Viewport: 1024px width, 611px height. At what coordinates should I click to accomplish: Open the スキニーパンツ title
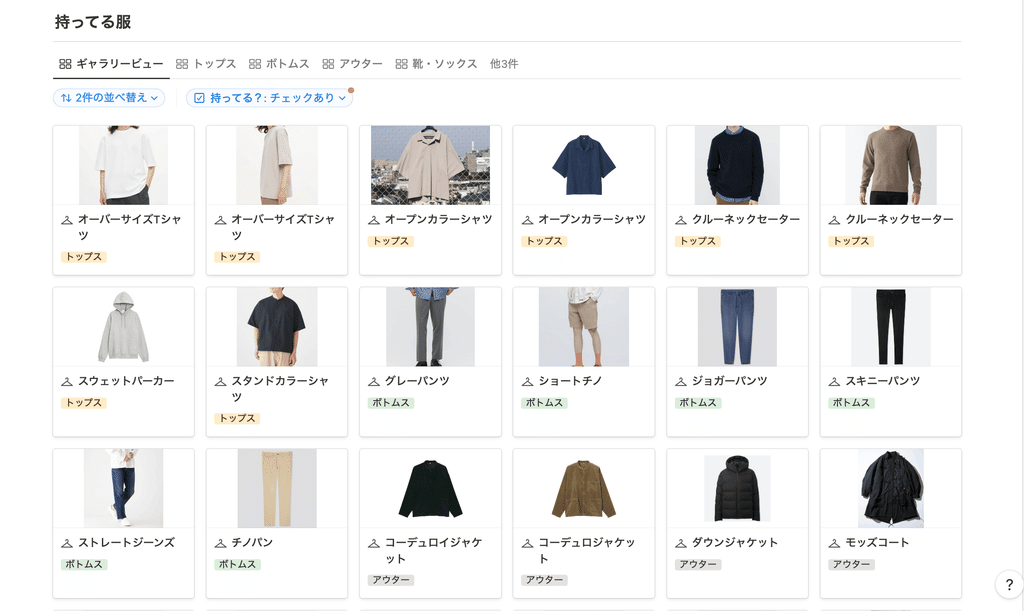[x=882, y=381]
